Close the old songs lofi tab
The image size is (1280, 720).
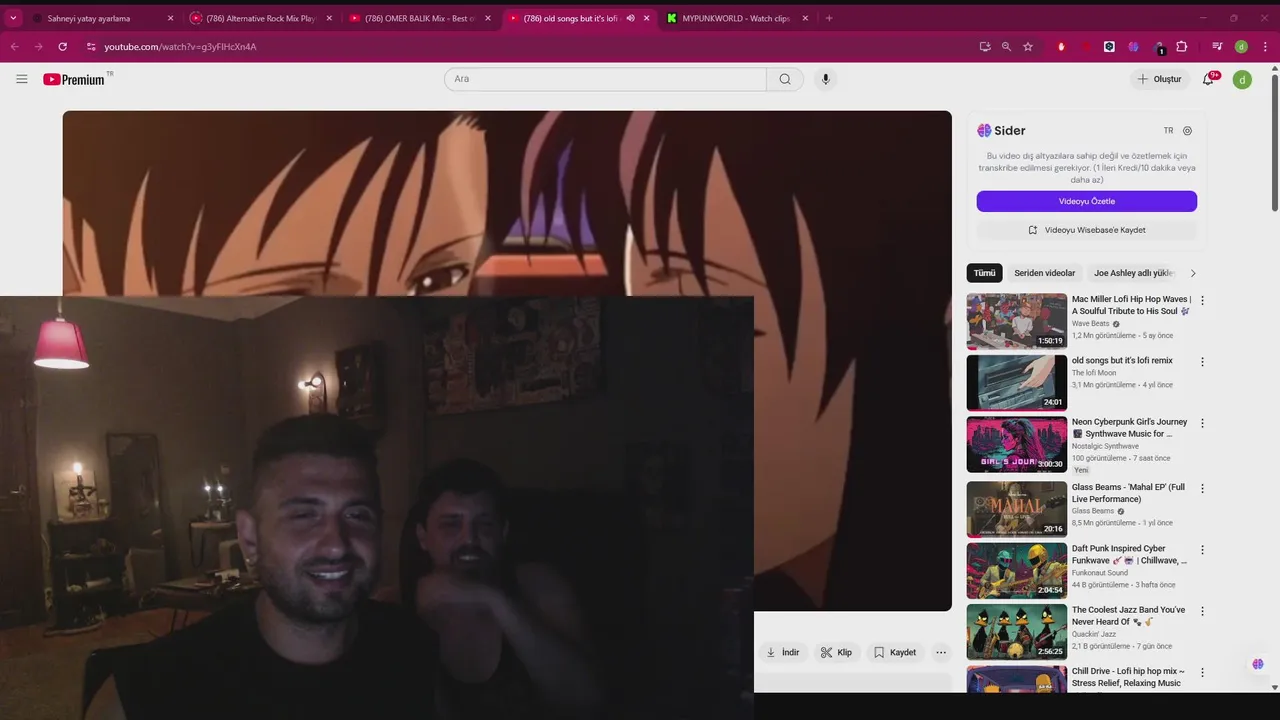pos(647,18)
